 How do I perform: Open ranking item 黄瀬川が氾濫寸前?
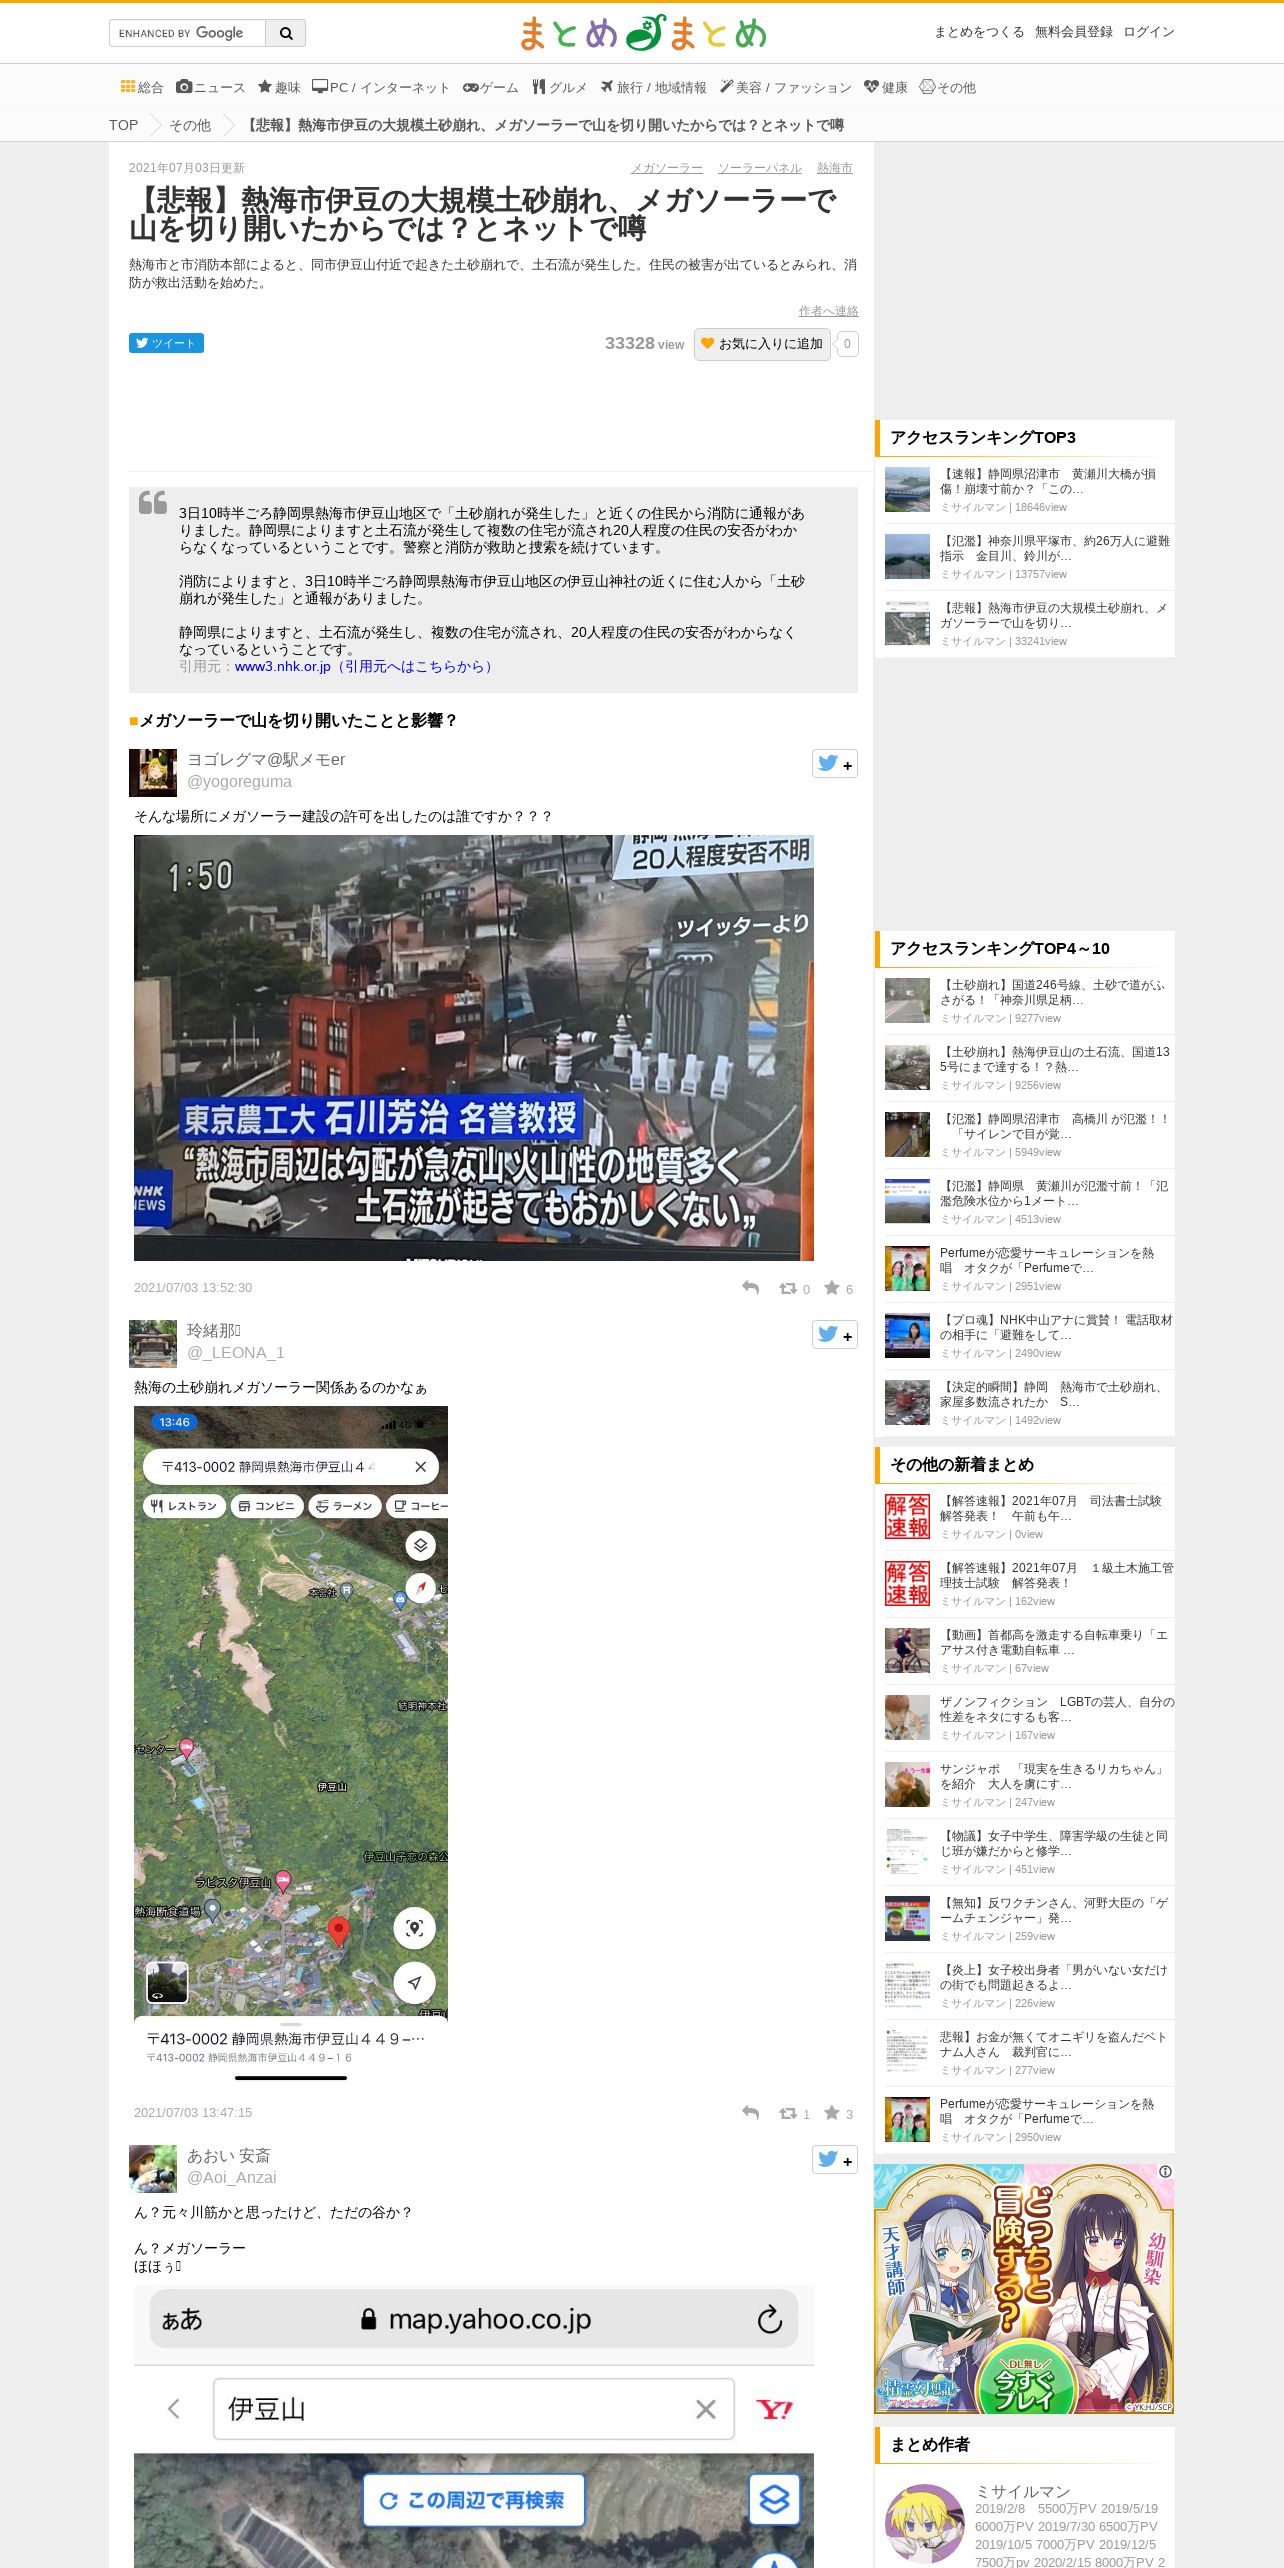[1054, 1193]
